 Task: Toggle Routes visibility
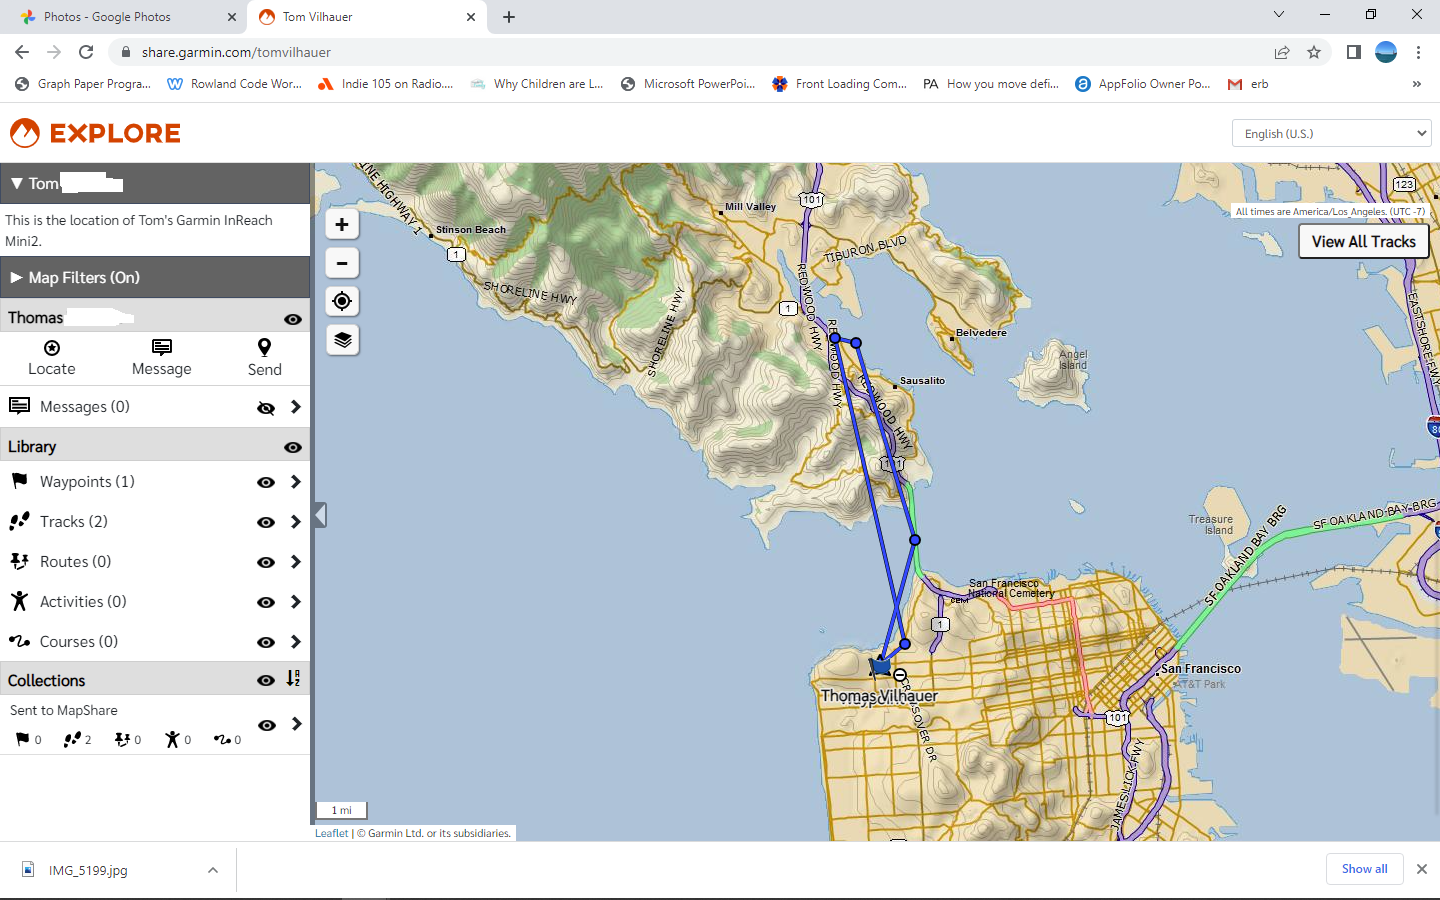(266, 562)
